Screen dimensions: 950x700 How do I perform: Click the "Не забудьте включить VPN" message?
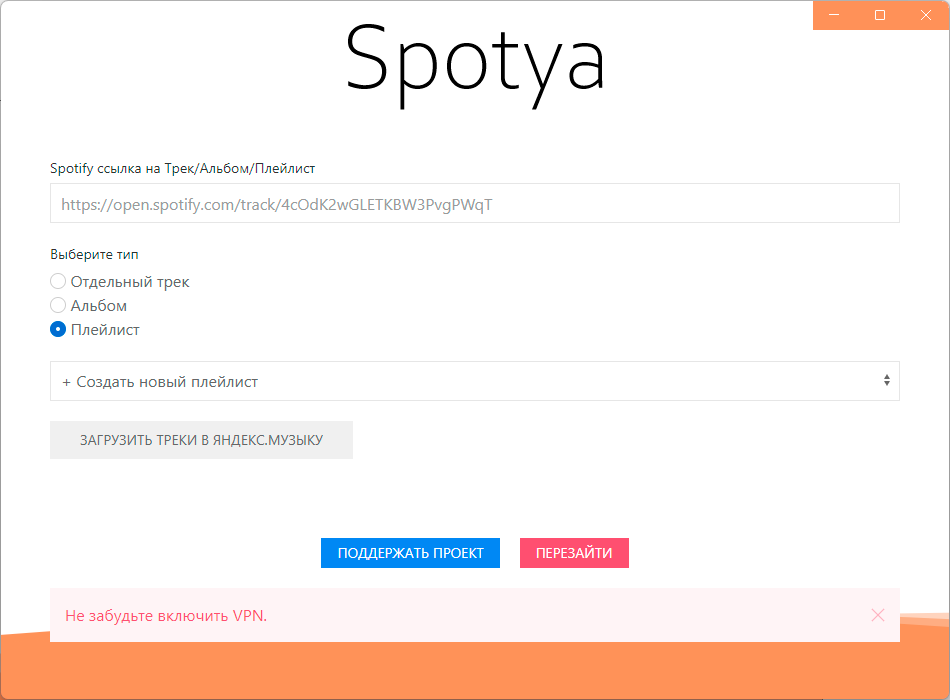(x=166, y=616)
